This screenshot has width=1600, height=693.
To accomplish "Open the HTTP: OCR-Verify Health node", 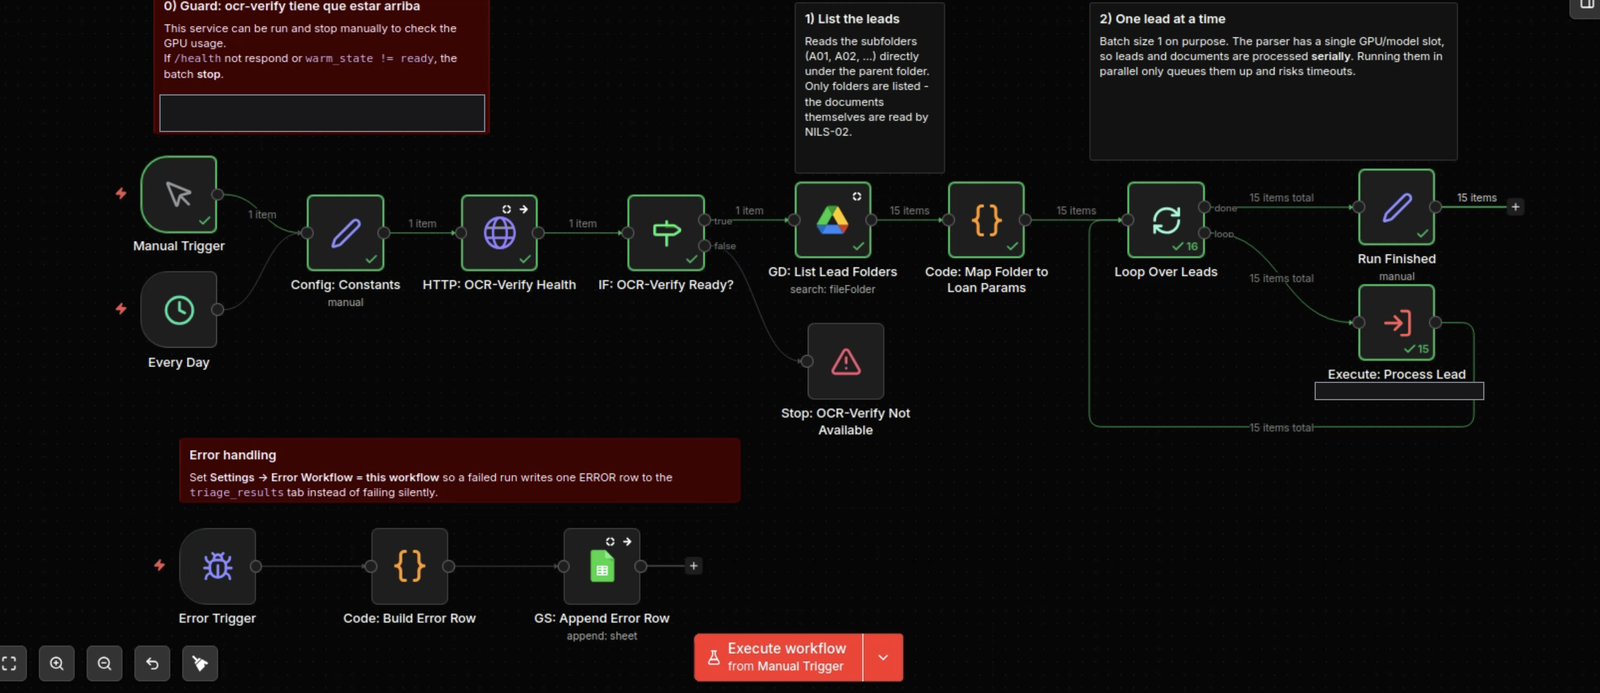I will (499, 233).
